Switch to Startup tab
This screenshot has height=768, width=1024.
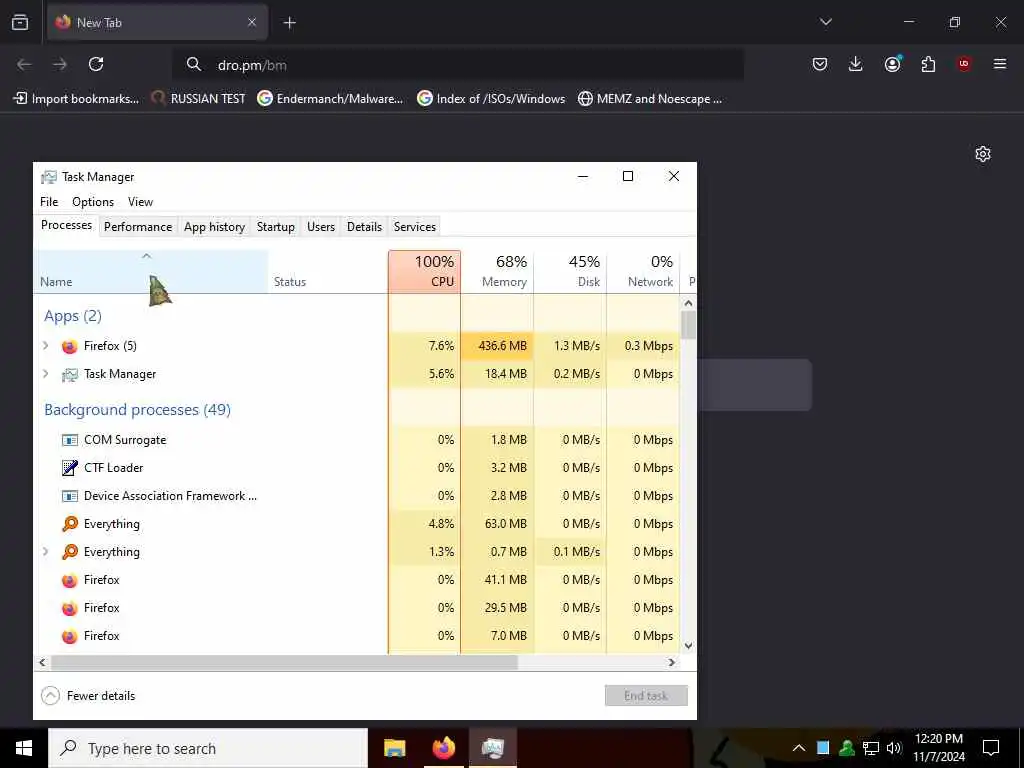point(276,227)
